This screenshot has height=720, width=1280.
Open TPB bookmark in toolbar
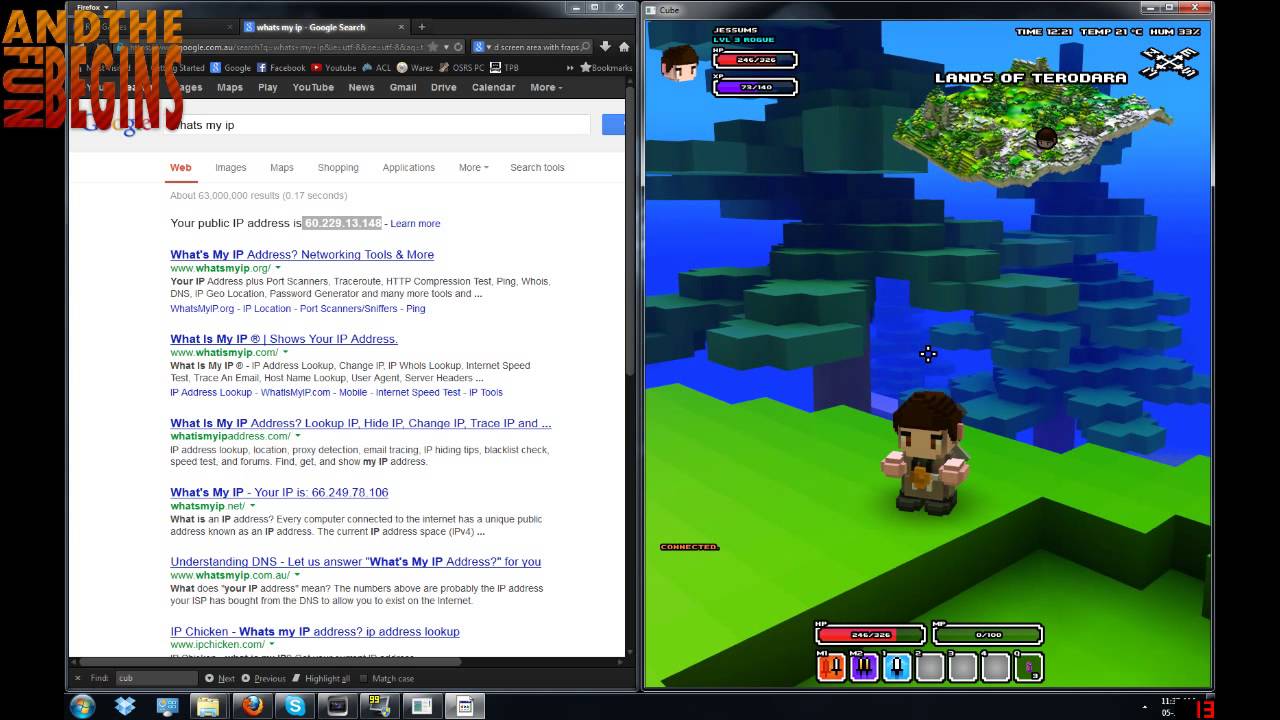505,68
